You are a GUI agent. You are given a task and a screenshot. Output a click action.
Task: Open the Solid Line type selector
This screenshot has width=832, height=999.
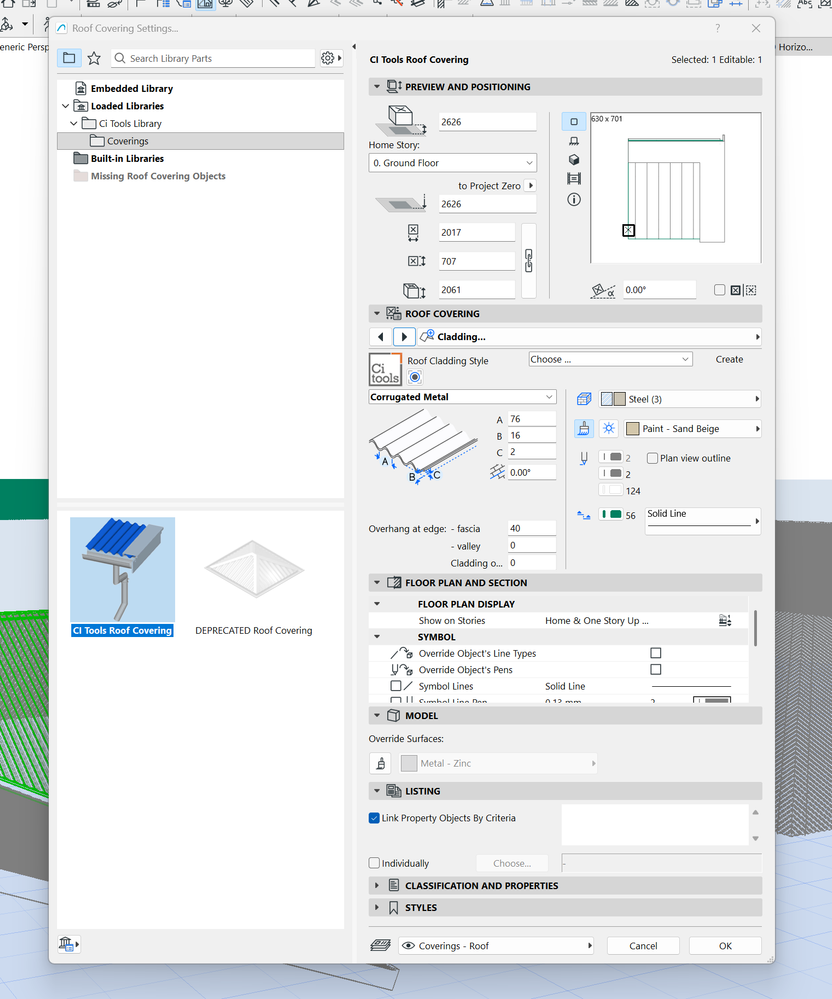point(703,521)
